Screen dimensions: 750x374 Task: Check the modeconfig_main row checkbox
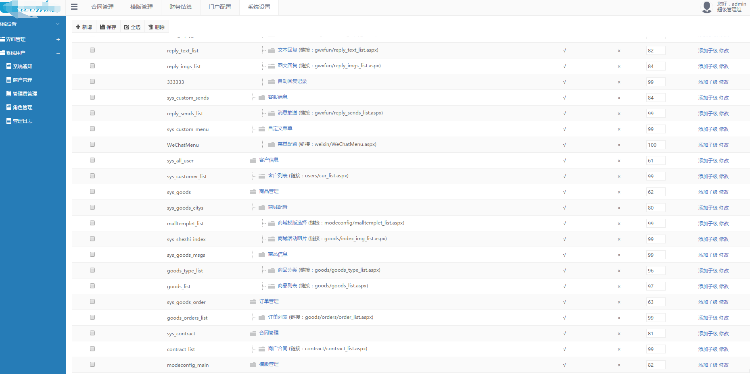pyautogui.click(x=92, y=364)
